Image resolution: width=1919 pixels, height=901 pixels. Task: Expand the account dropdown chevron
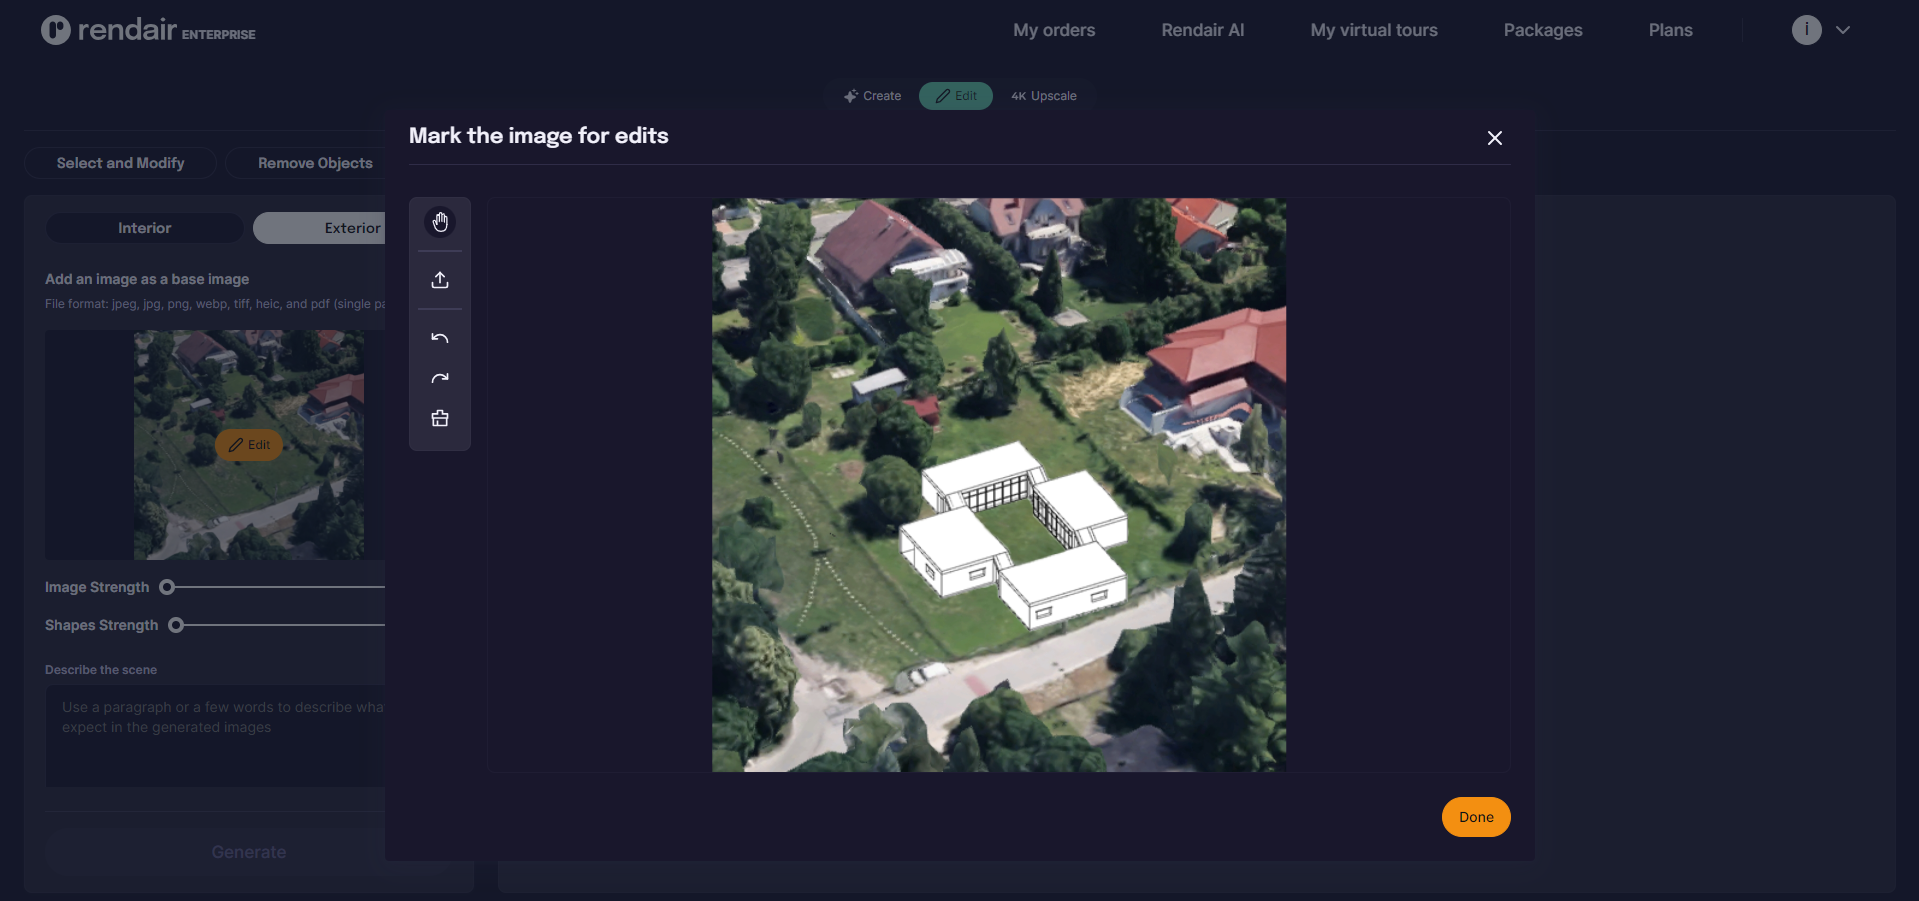(x=1843, y=30)
